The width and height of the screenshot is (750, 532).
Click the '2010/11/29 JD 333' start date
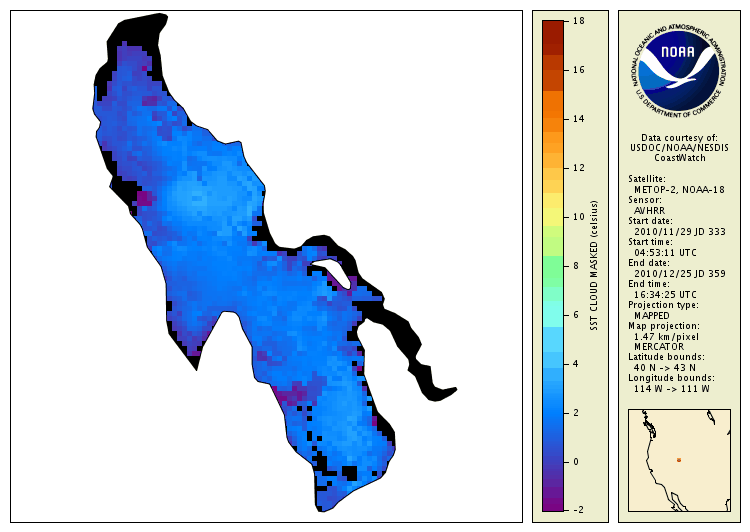[680, 232]
